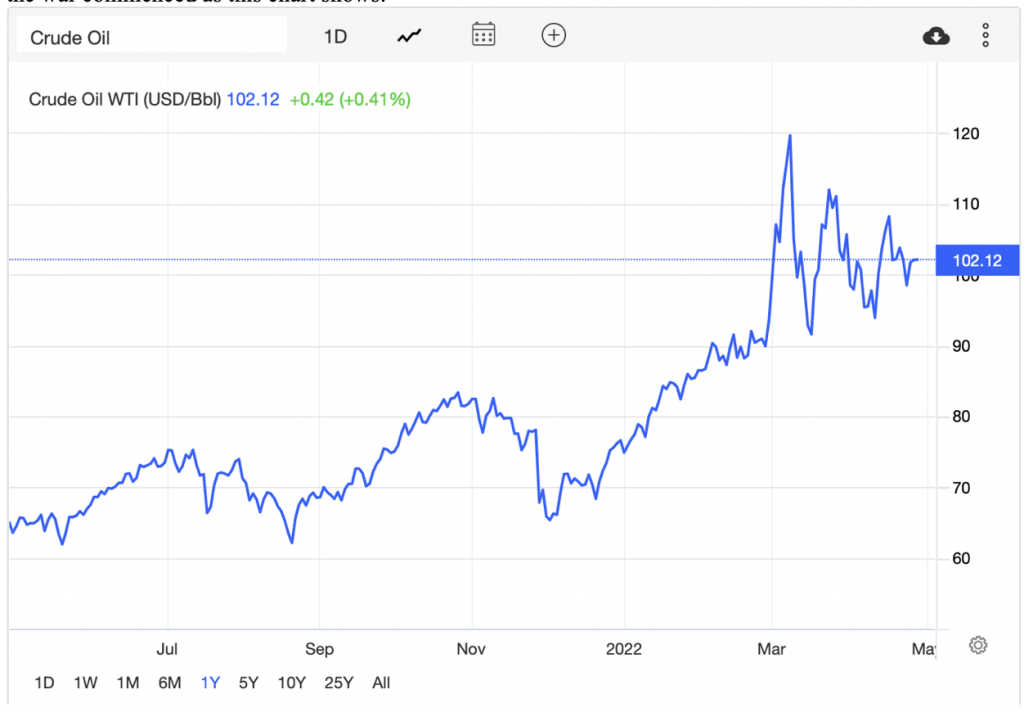The height and width of the screenshot is (712, 1024).
Task: Click the Mar date axis label
Action: pyautogui.click(x=771, y=649)
